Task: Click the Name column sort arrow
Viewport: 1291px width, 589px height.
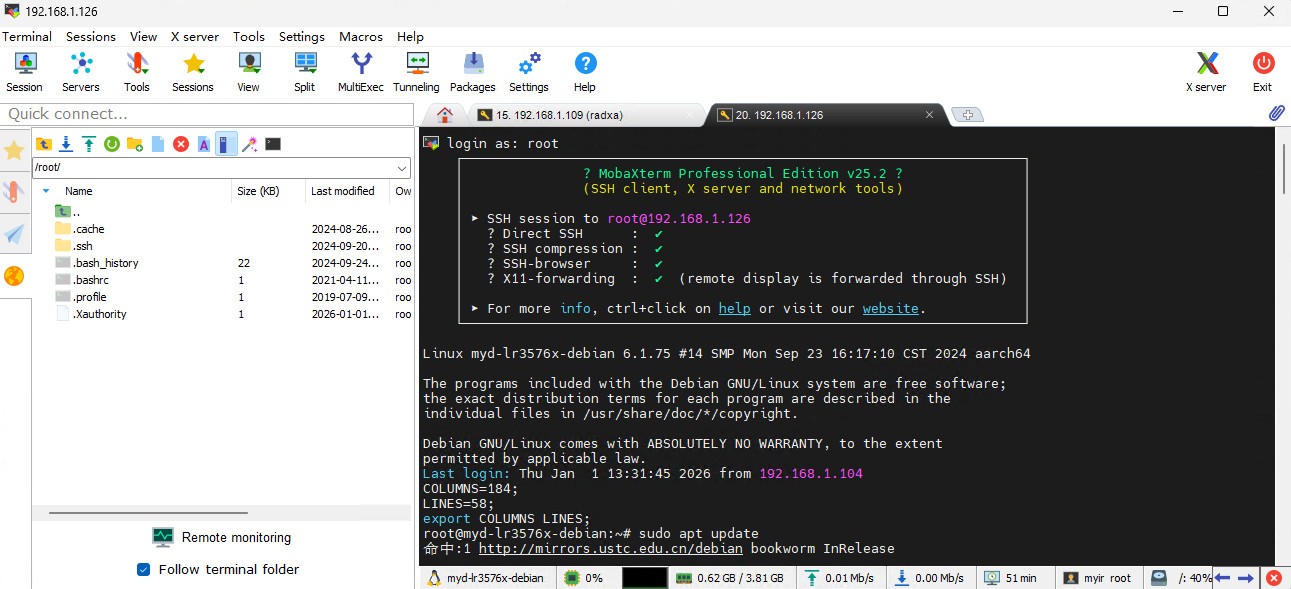Action: pyautogui.click(x=46, y=191)
